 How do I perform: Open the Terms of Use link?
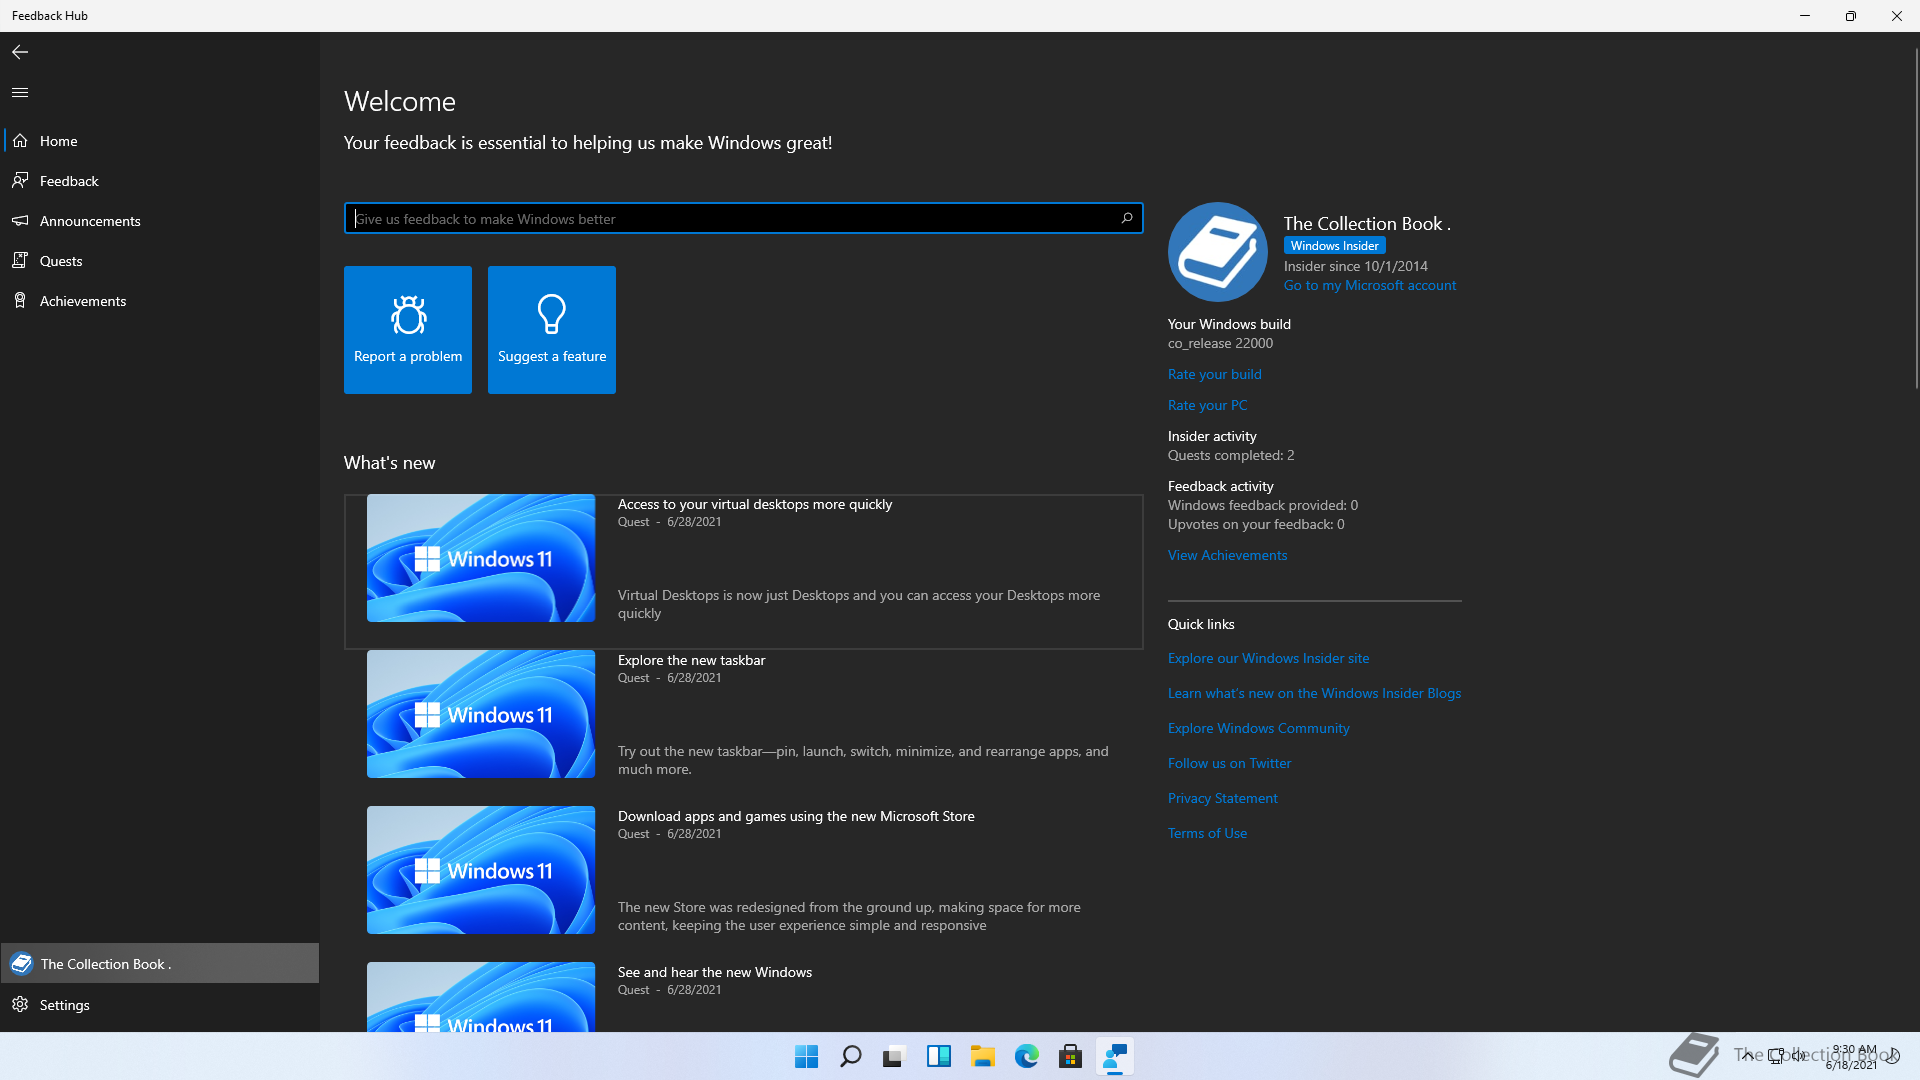coord(1208,833)
